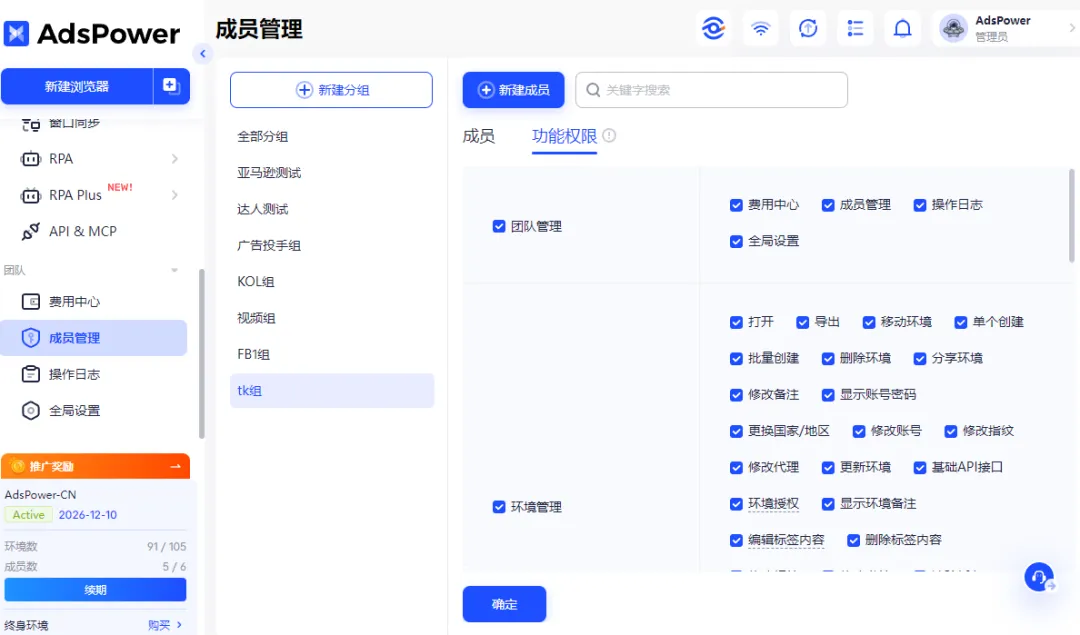Click the 新建分组 button
This screenshot has width=1080, height=635.
331,90
